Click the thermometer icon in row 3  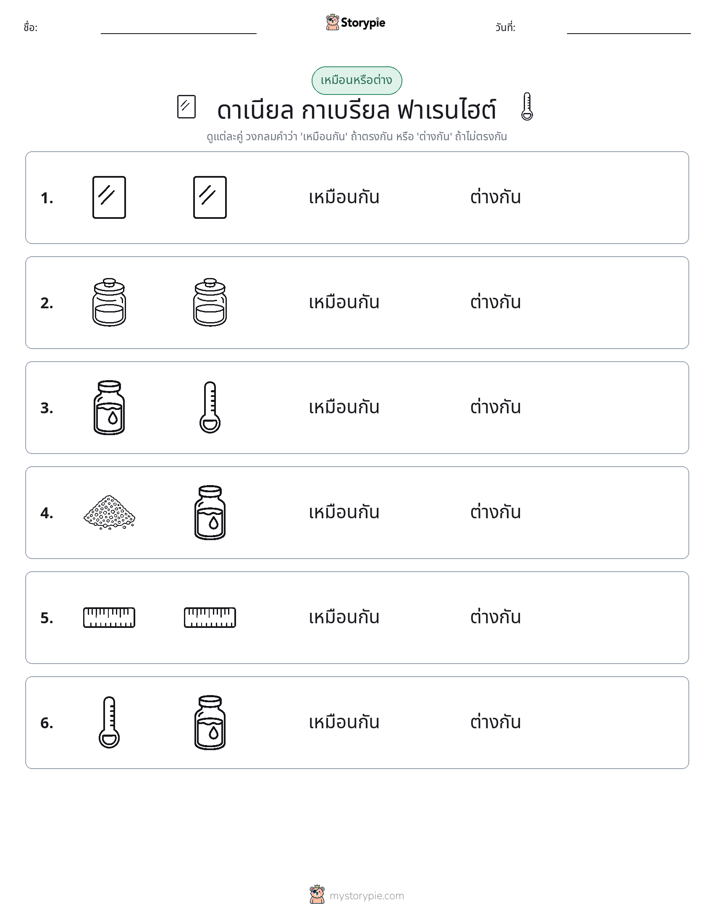(210, 407)
